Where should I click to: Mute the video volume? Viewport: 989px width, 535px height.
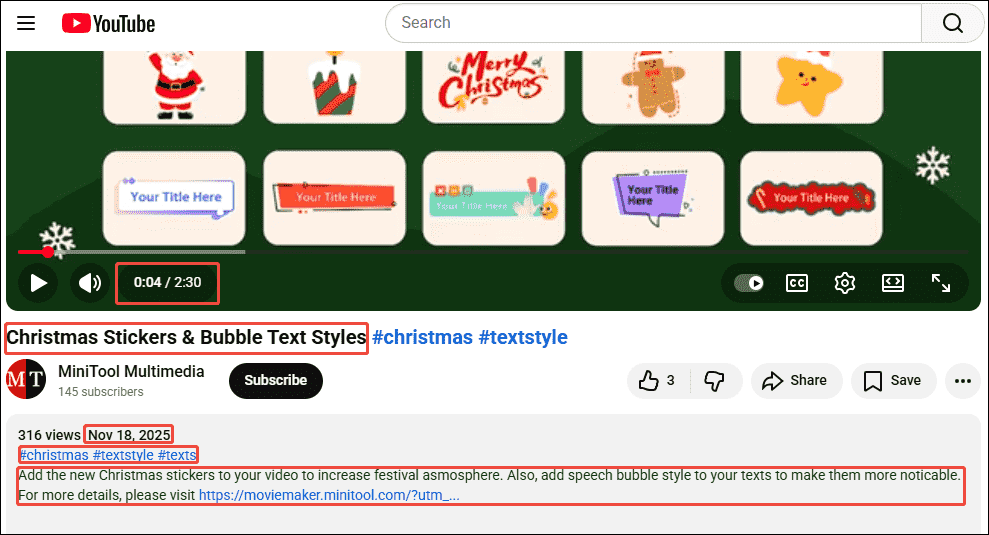coord(90,283)
